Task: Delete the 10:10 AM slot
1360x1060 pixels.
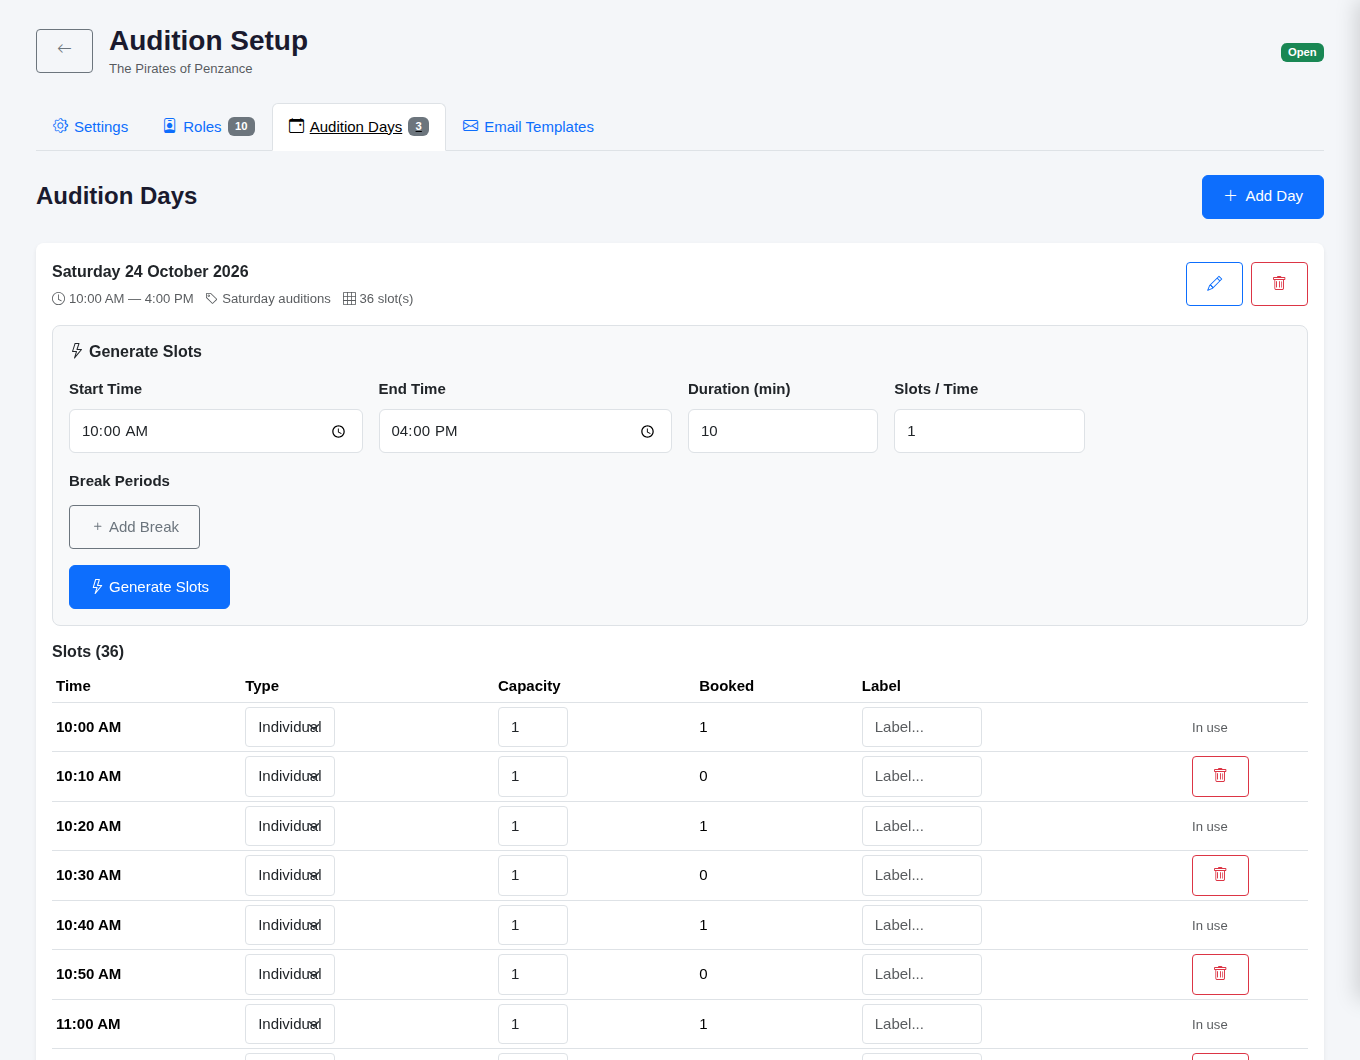Action: [x=1220, y=776]
